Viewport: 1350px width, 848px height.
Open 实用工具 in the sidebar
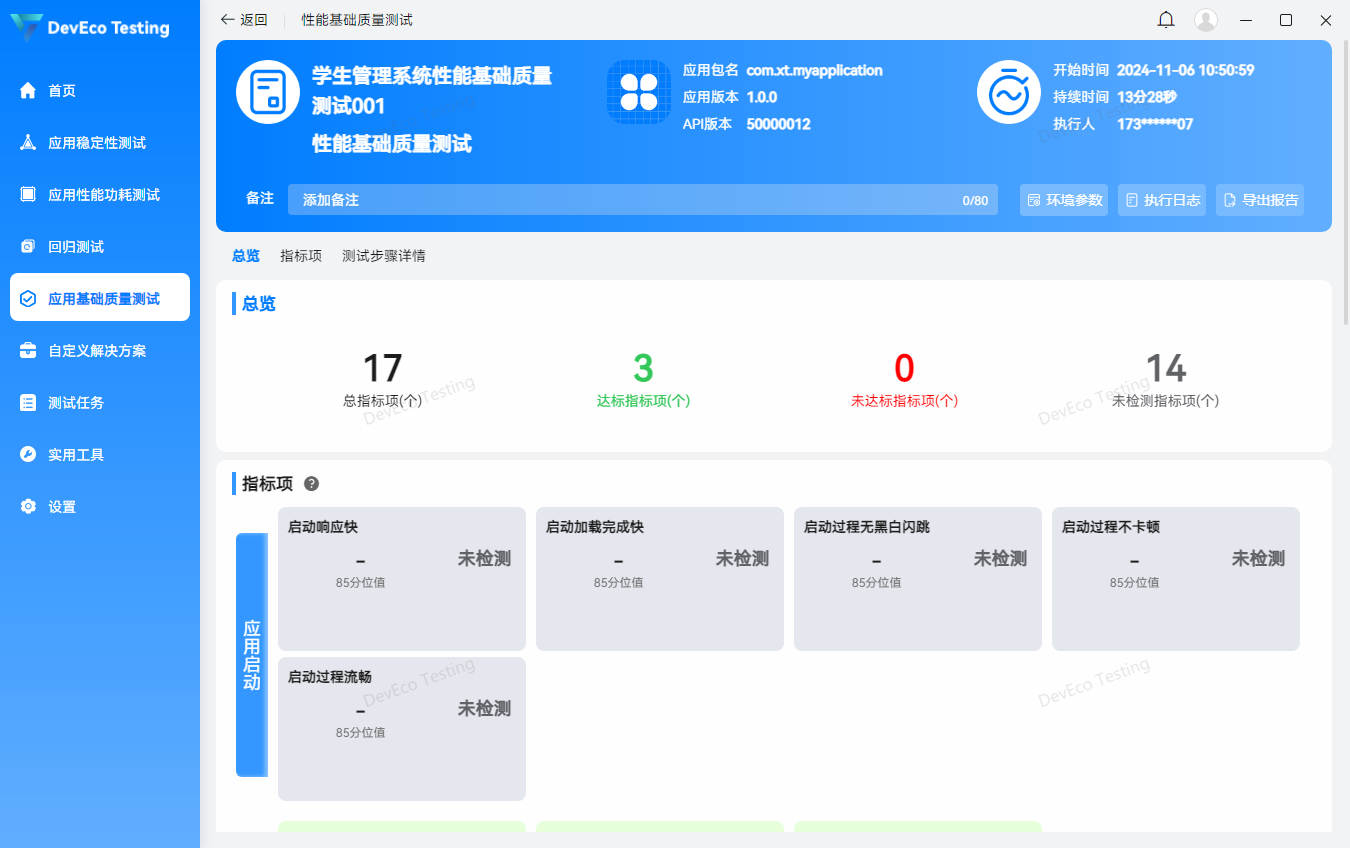point(100,455)
